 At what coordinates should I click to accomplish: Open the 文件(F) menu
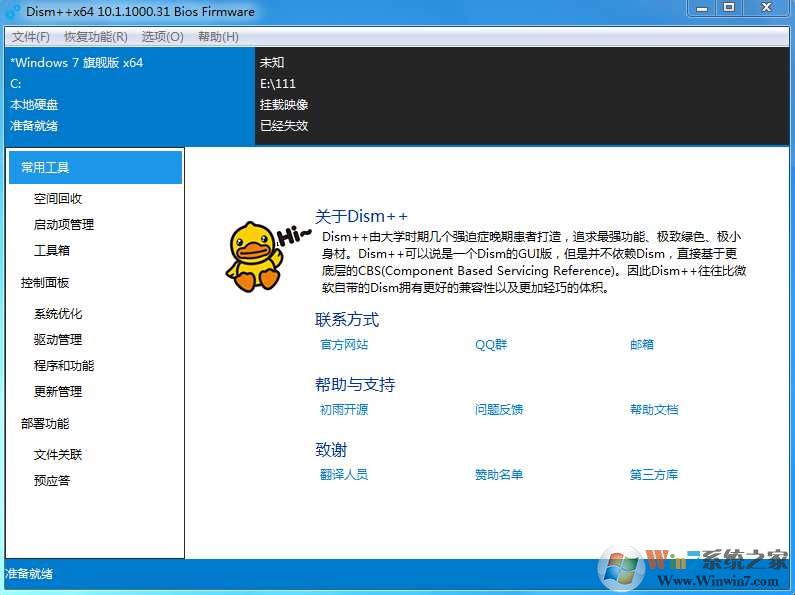tap(31, 37)
